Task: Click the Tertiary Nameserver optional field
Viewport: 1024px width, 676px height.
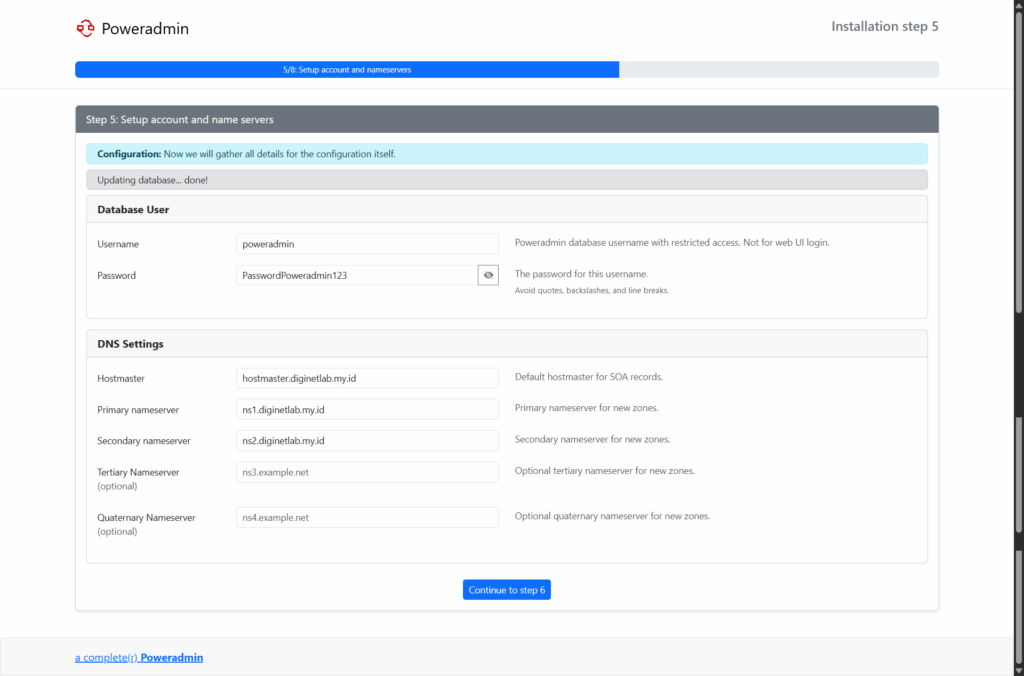Action: point(367,472)
